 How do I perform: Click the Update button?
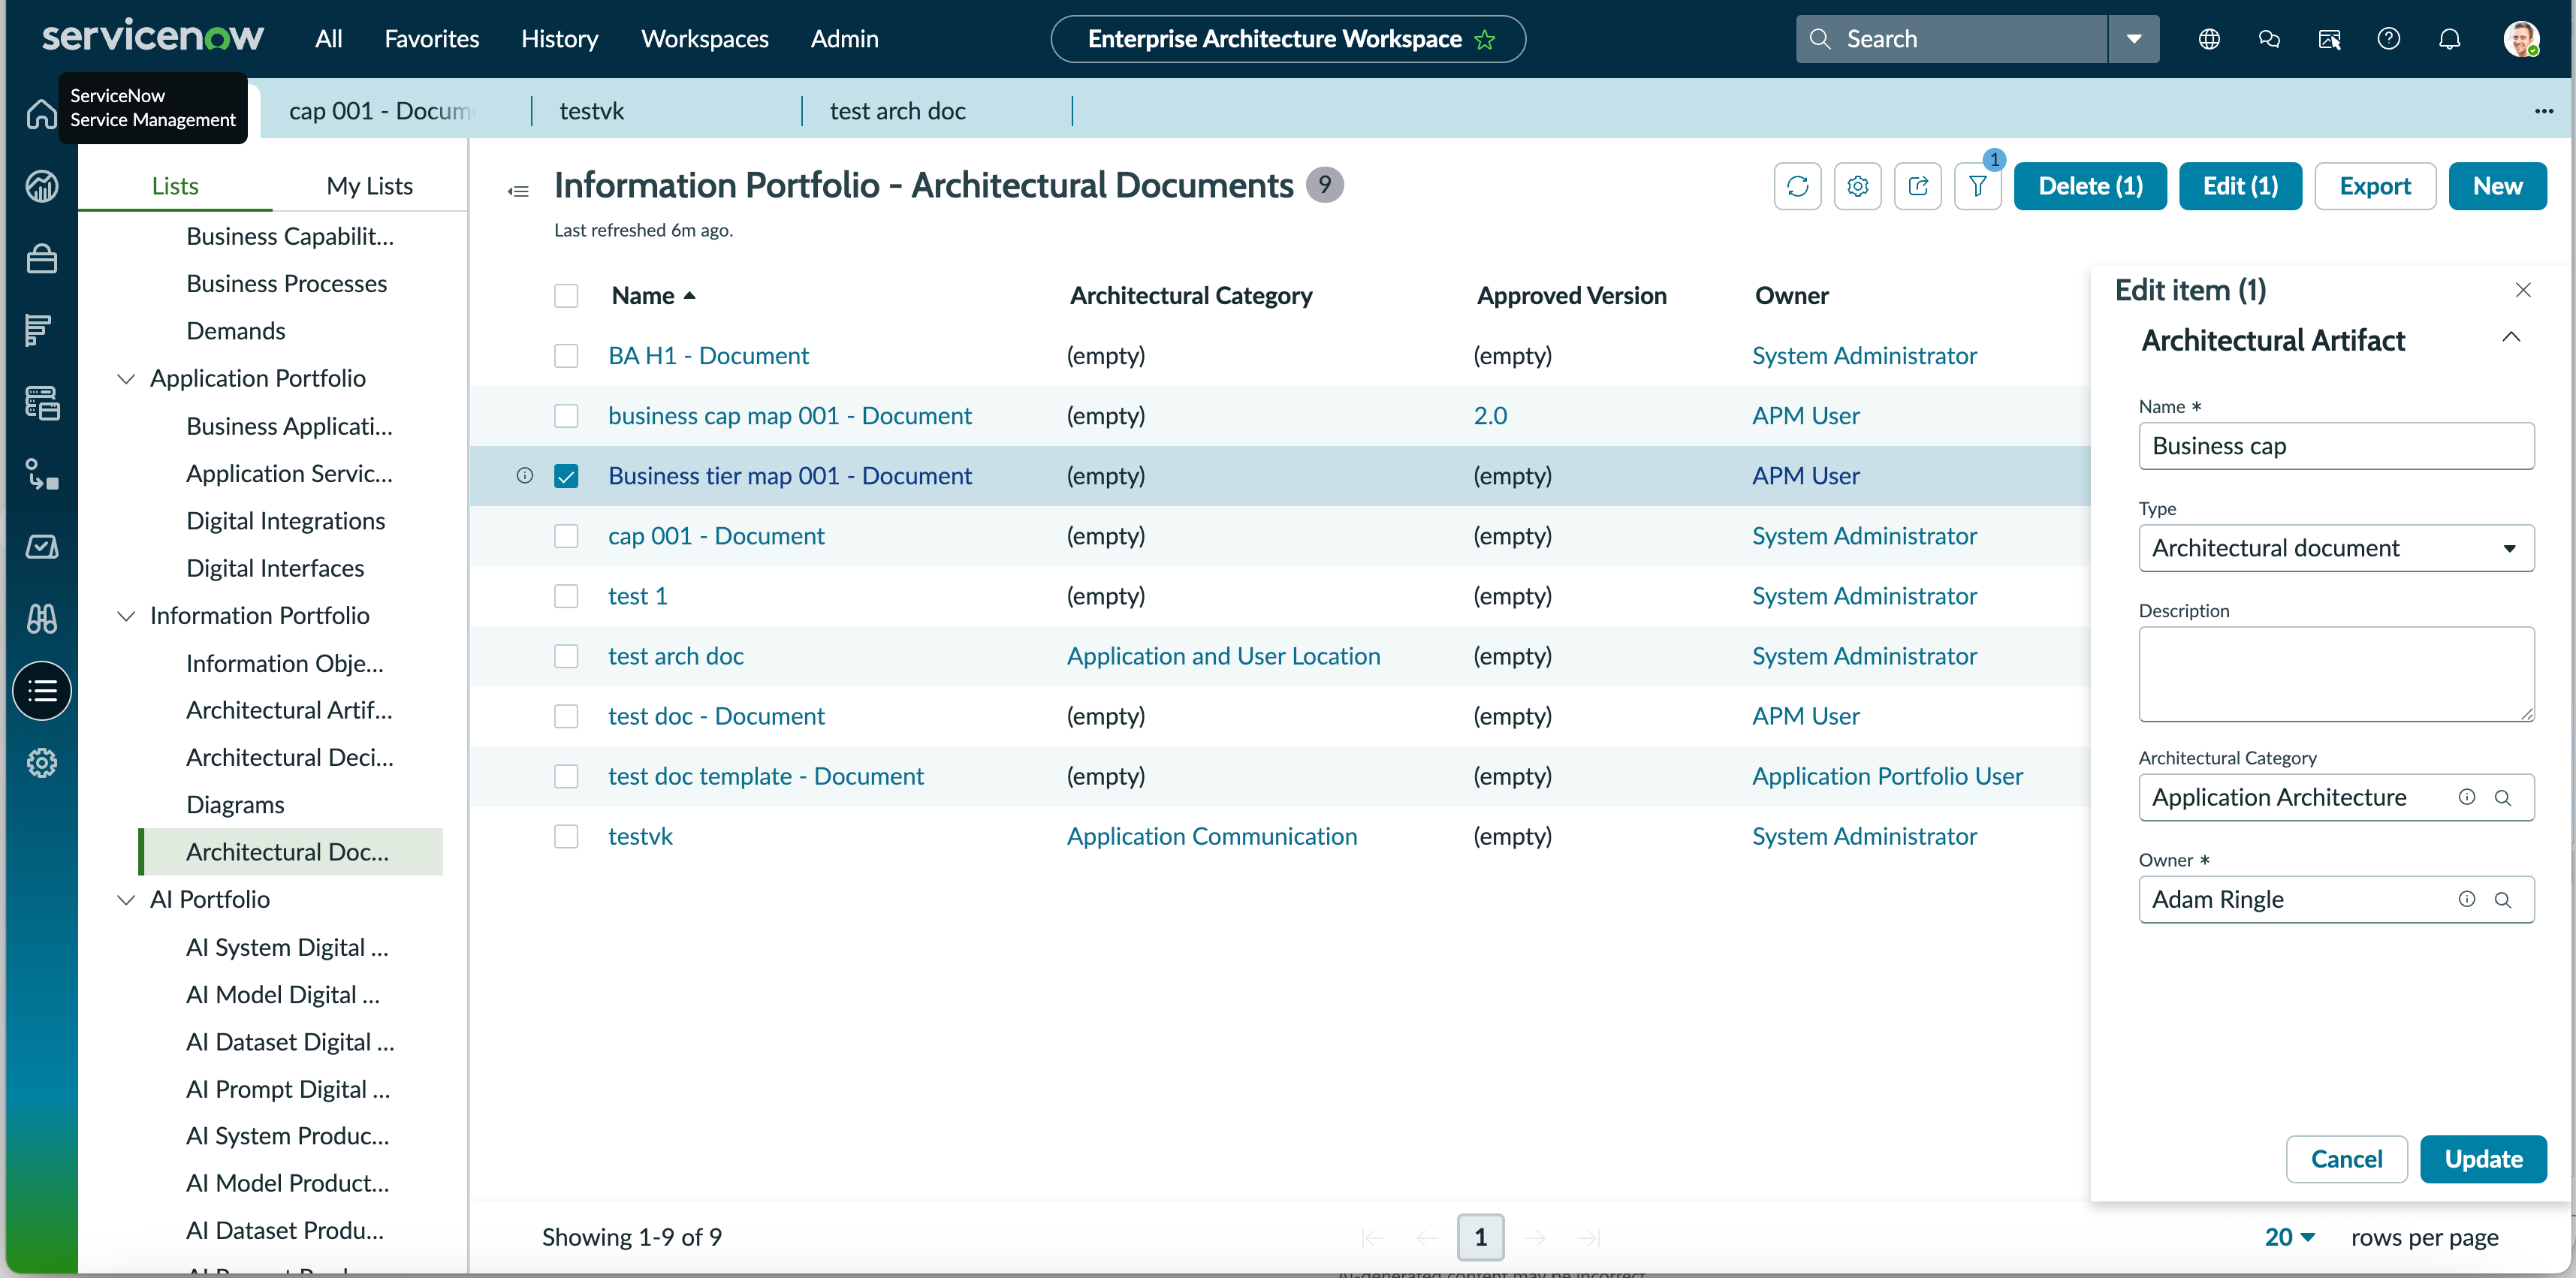point(2483,1159)
